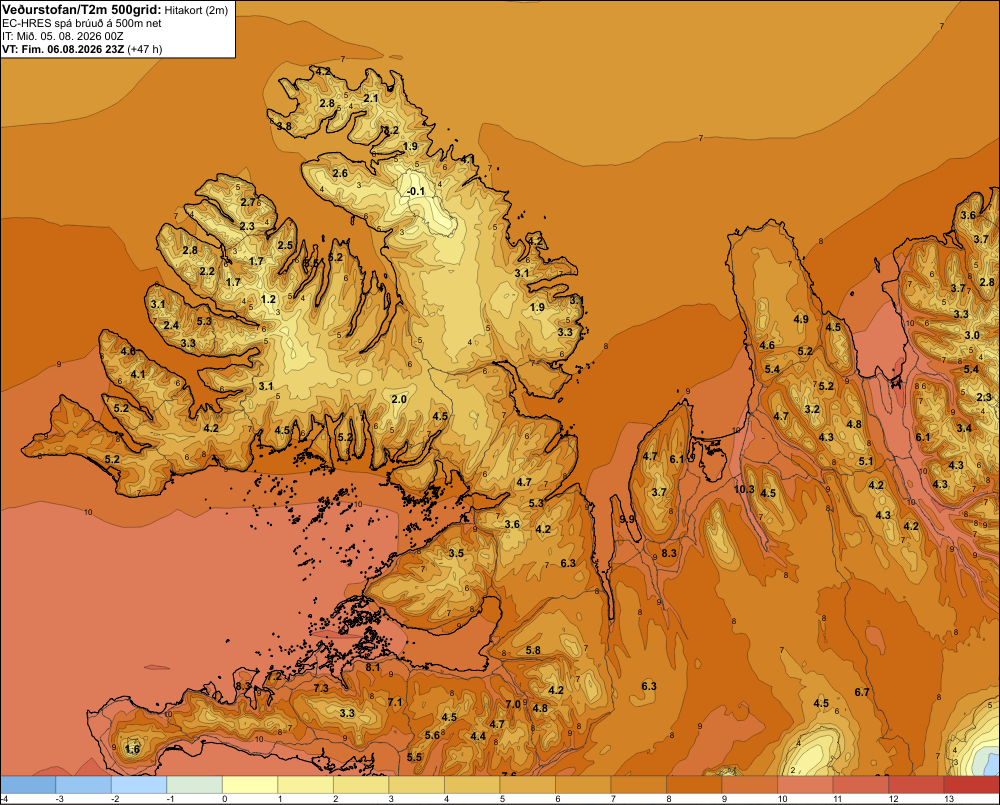Click the 'Hitakort (2m)' label in the header
This screenshot has width=1000, height=805.
(196, 10)
